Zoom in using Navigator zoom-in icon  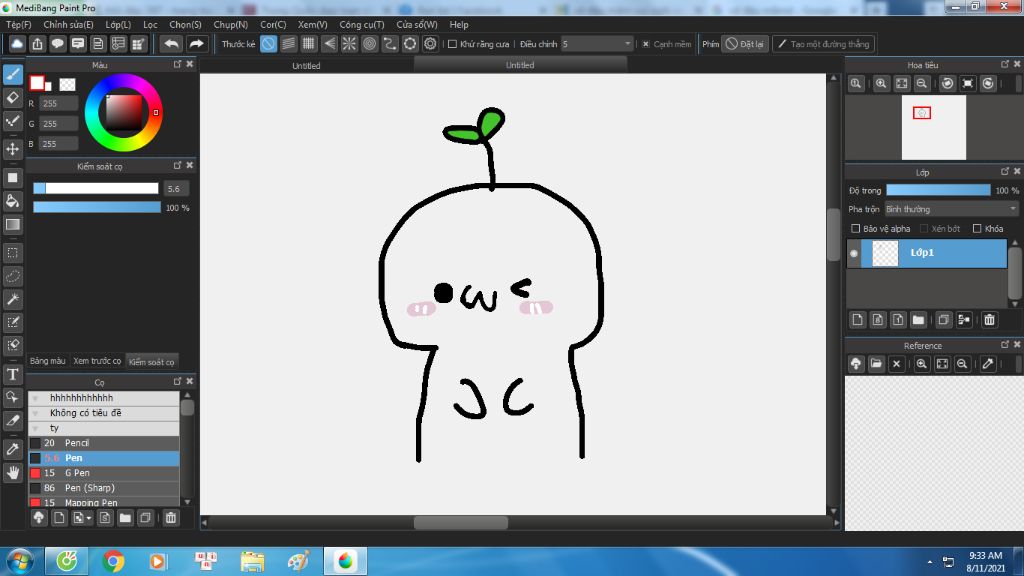coord(881,84)
